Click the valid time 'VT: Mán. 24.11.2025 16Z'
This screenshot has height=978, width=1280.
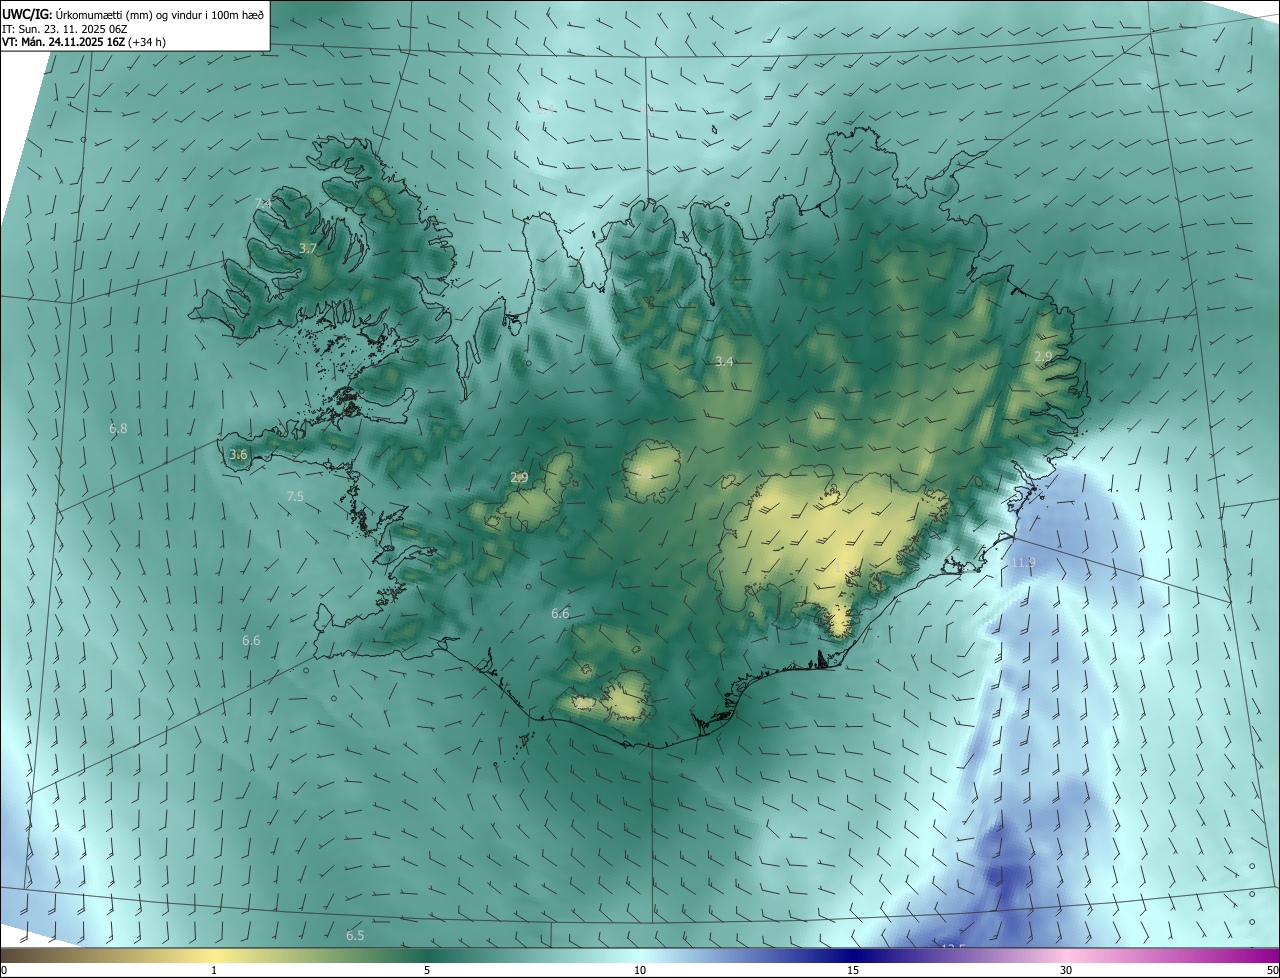[63, 41]
